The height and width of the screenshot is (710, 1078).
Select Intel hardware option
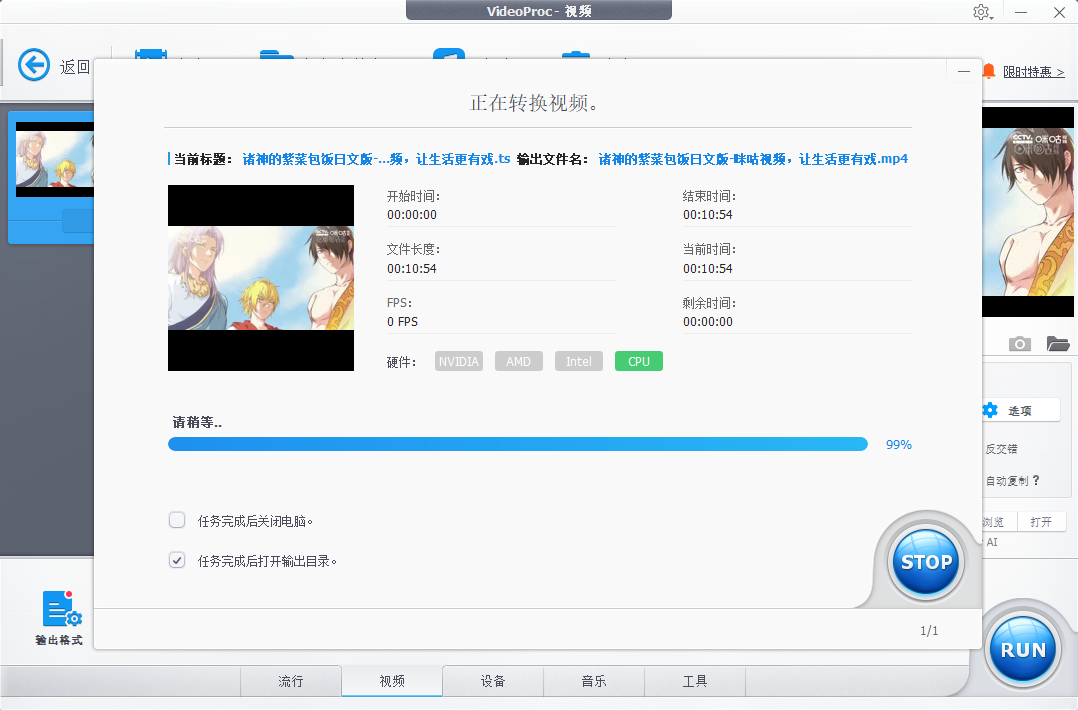pyautogui.click(x=578, y=361)
